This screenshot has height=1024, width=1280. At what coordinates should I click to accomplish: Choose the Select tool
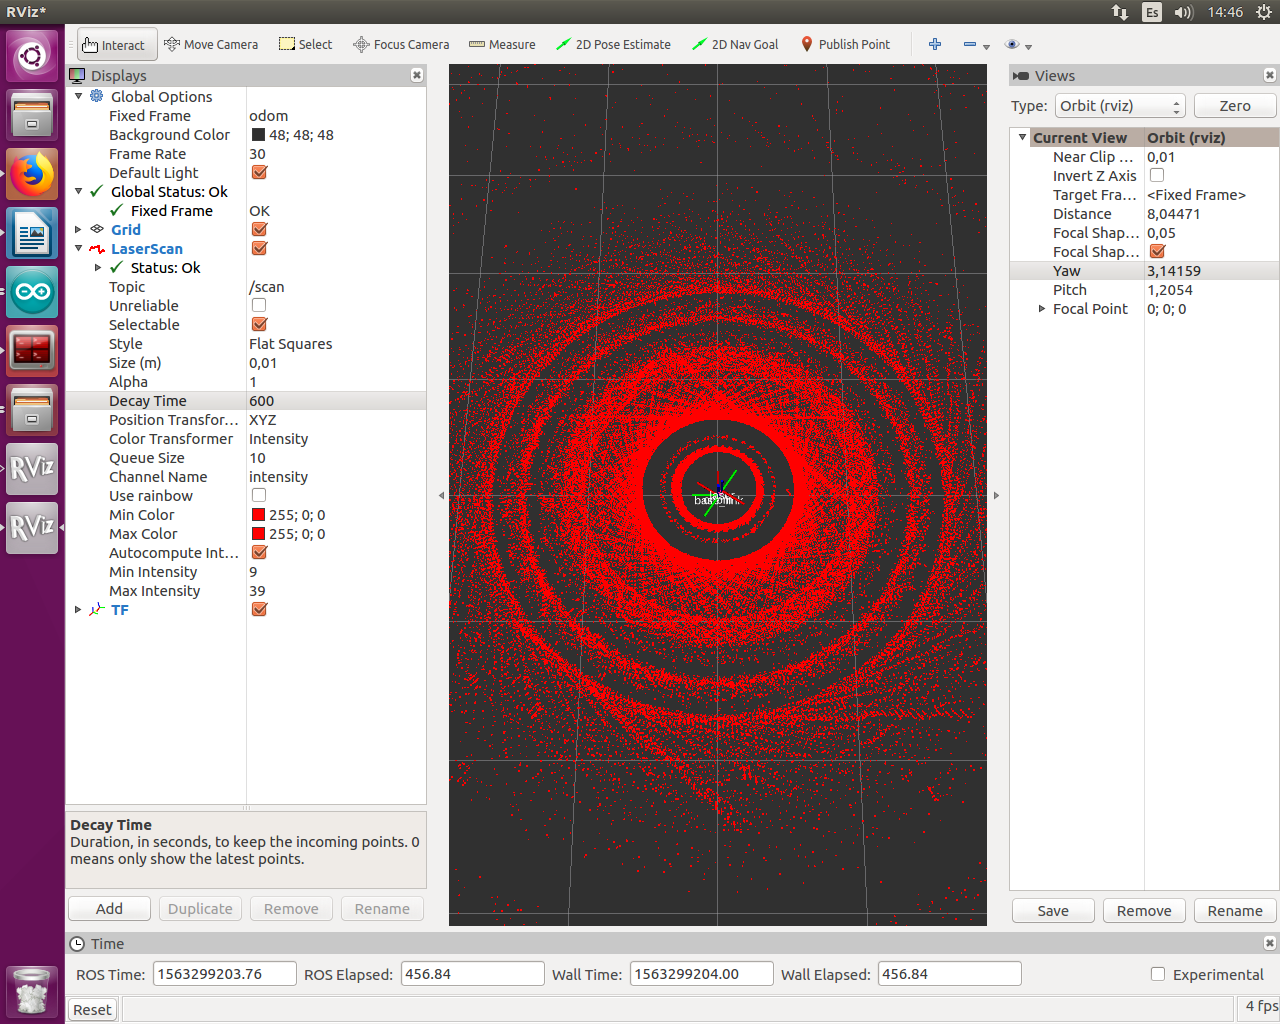(305, 45)
